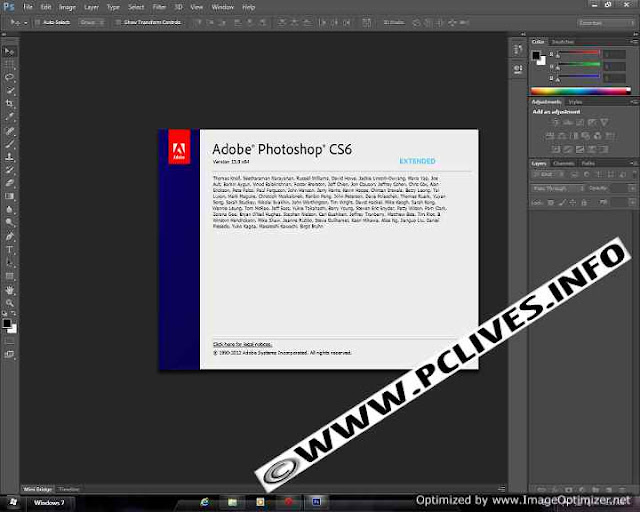Screen dimensions: 640x512
Task: Open the Paths tab
Action: (588, 163)
